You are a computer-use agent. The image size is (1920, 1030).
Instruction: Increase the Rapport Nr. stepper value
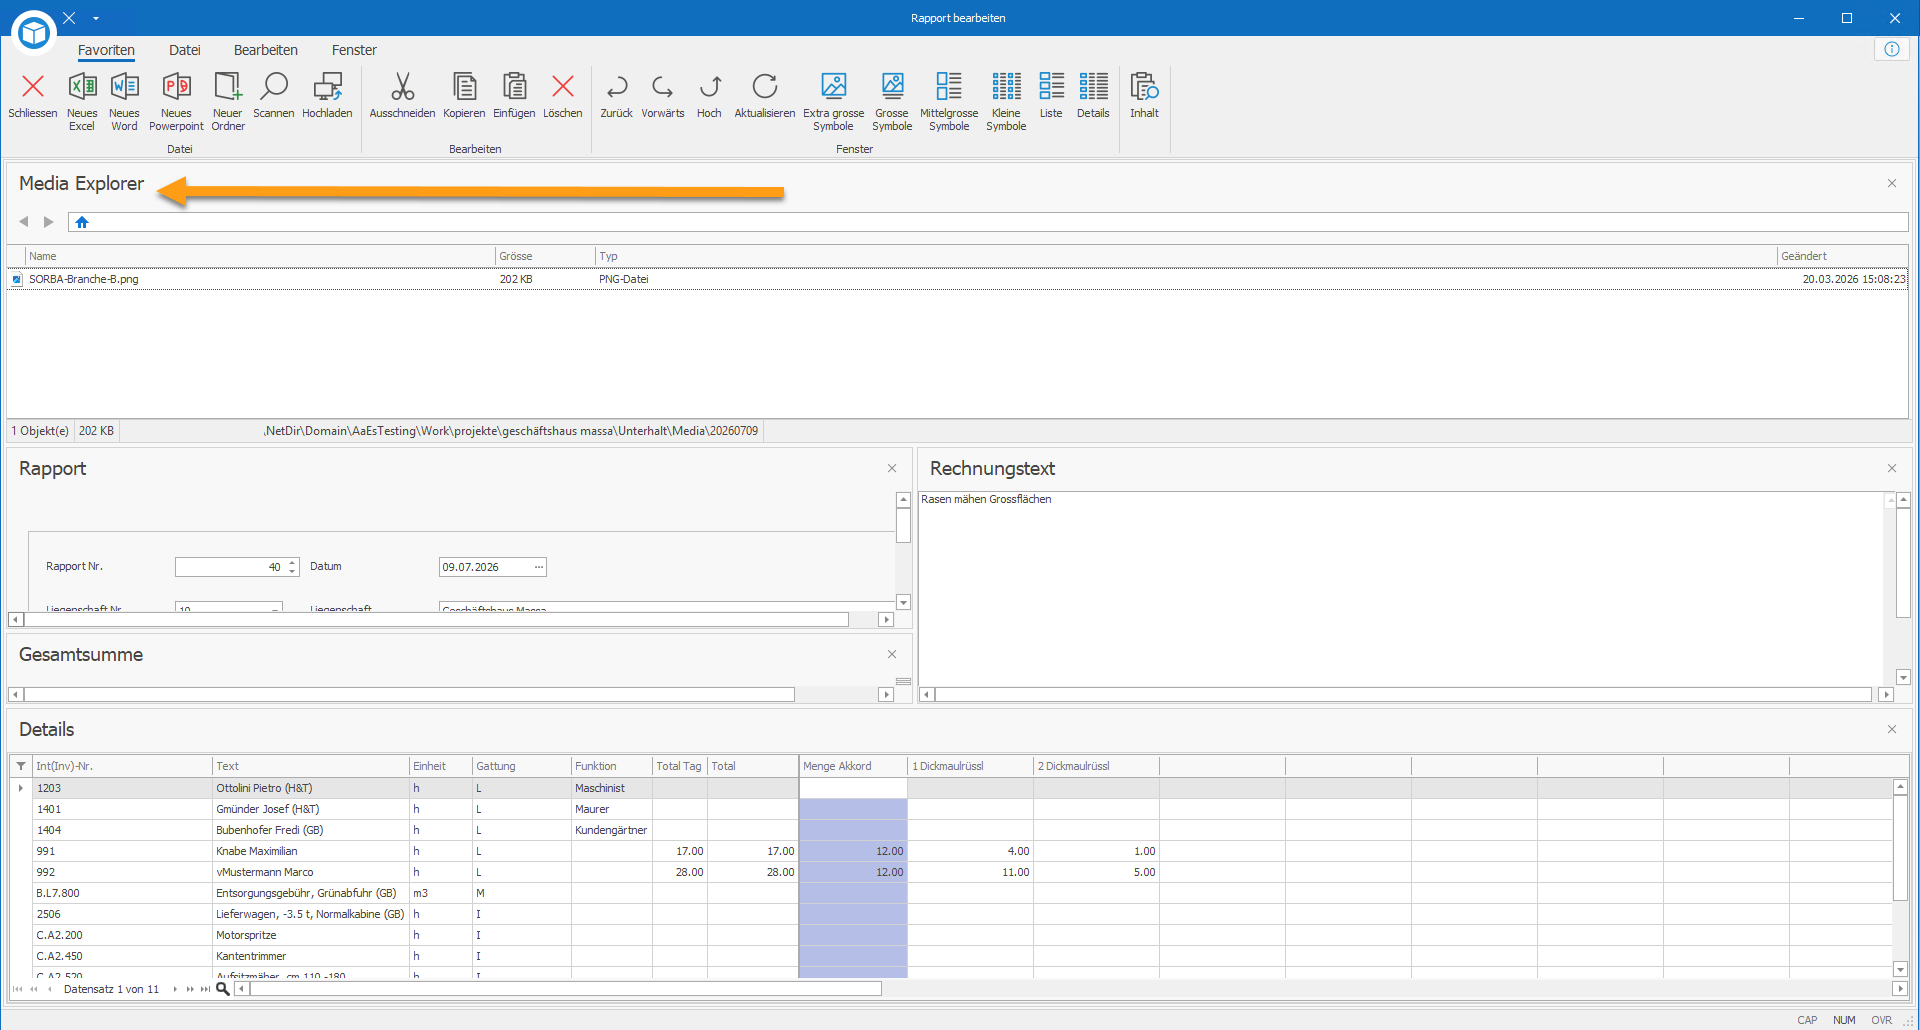(292, 563)
